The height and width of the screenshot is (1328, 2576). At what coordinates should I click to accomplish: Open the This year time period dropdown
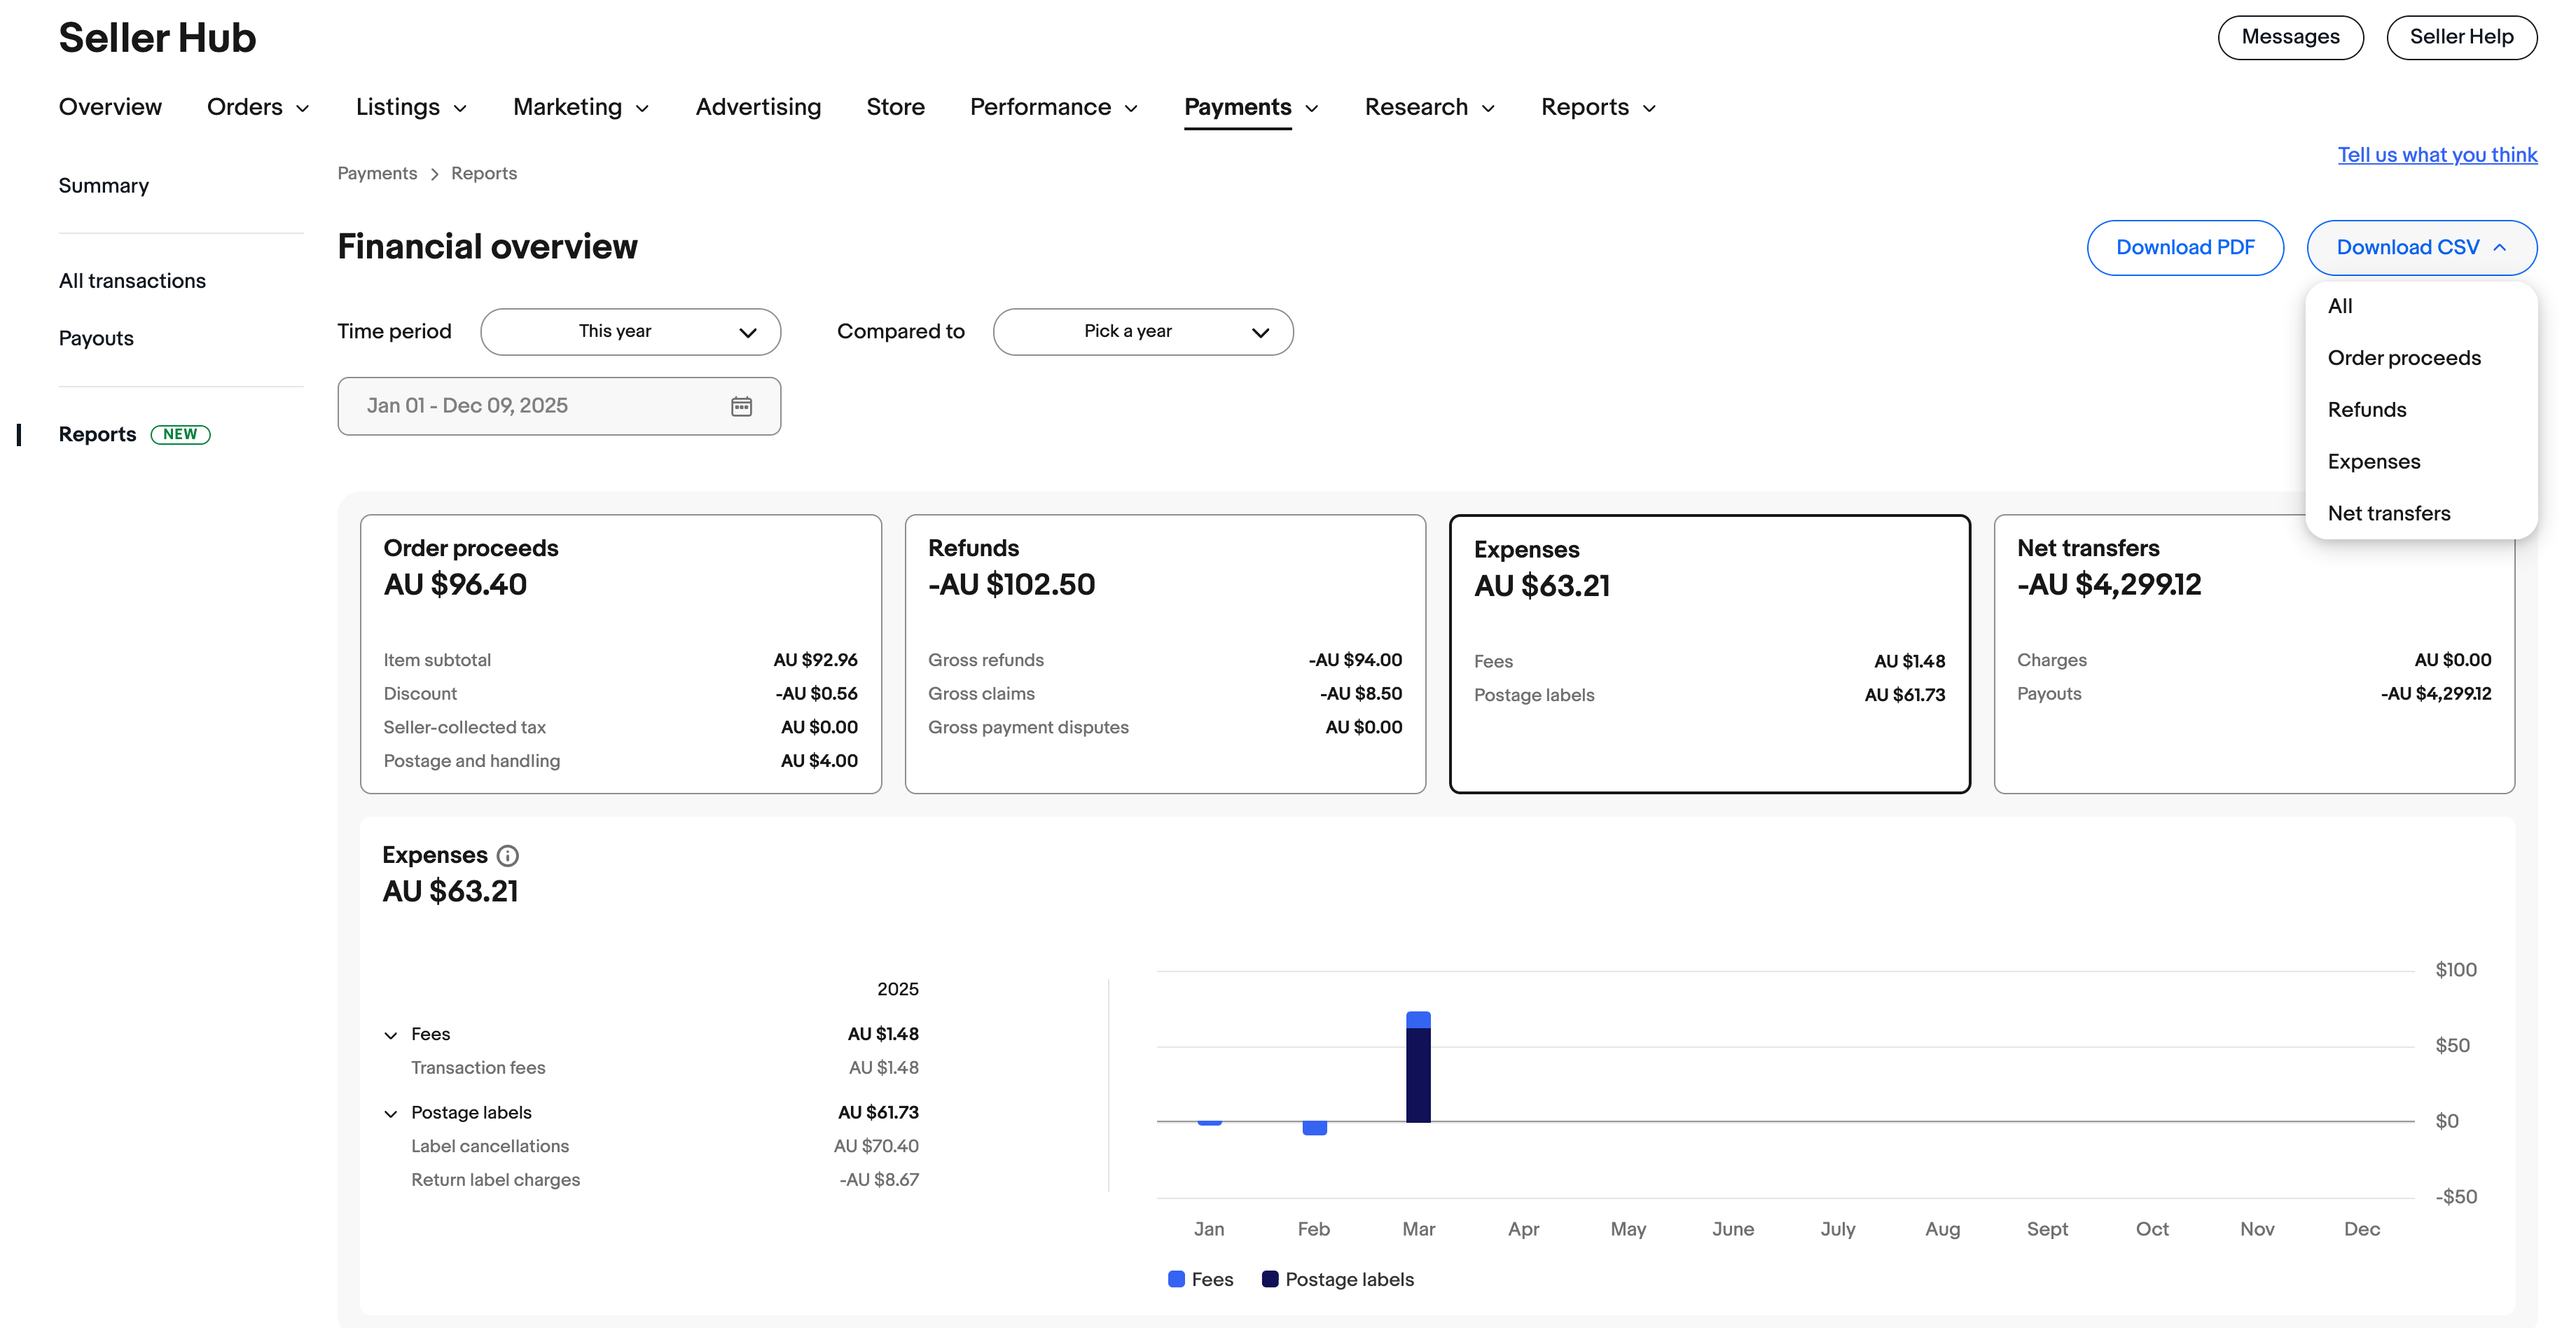630,332
